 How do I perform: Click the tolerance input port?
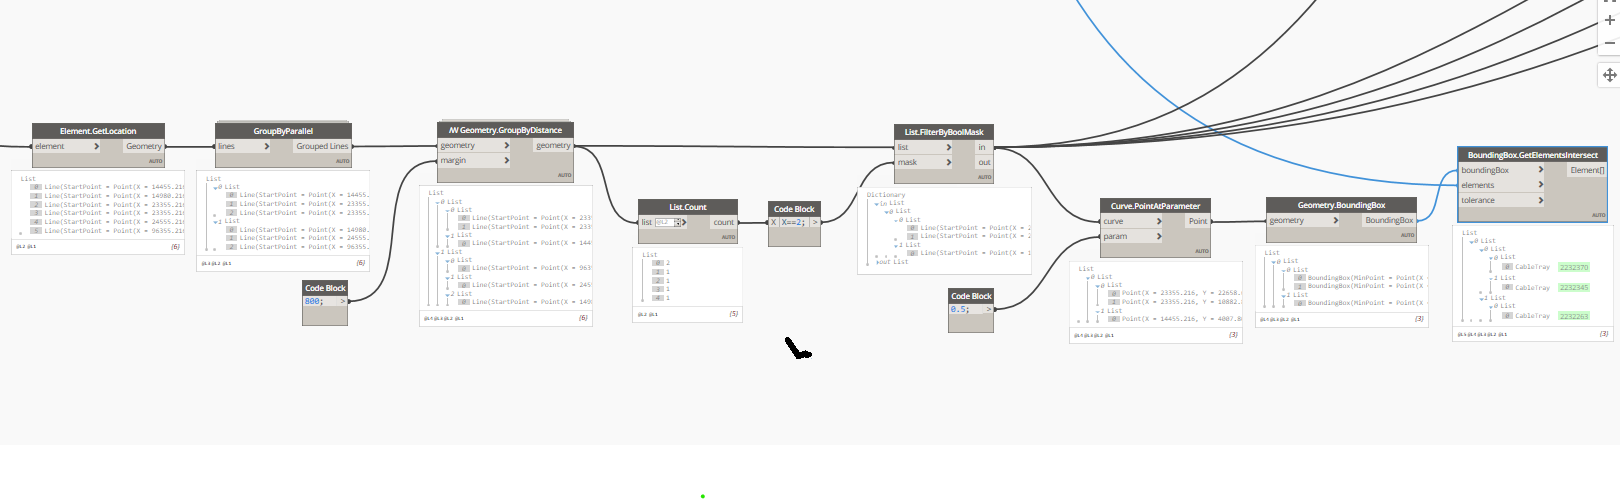click(1502, 200)
